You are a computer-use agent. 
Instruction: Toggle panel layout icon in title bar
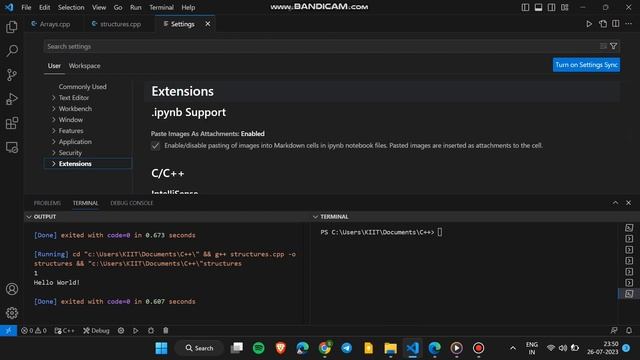point(538,7)
